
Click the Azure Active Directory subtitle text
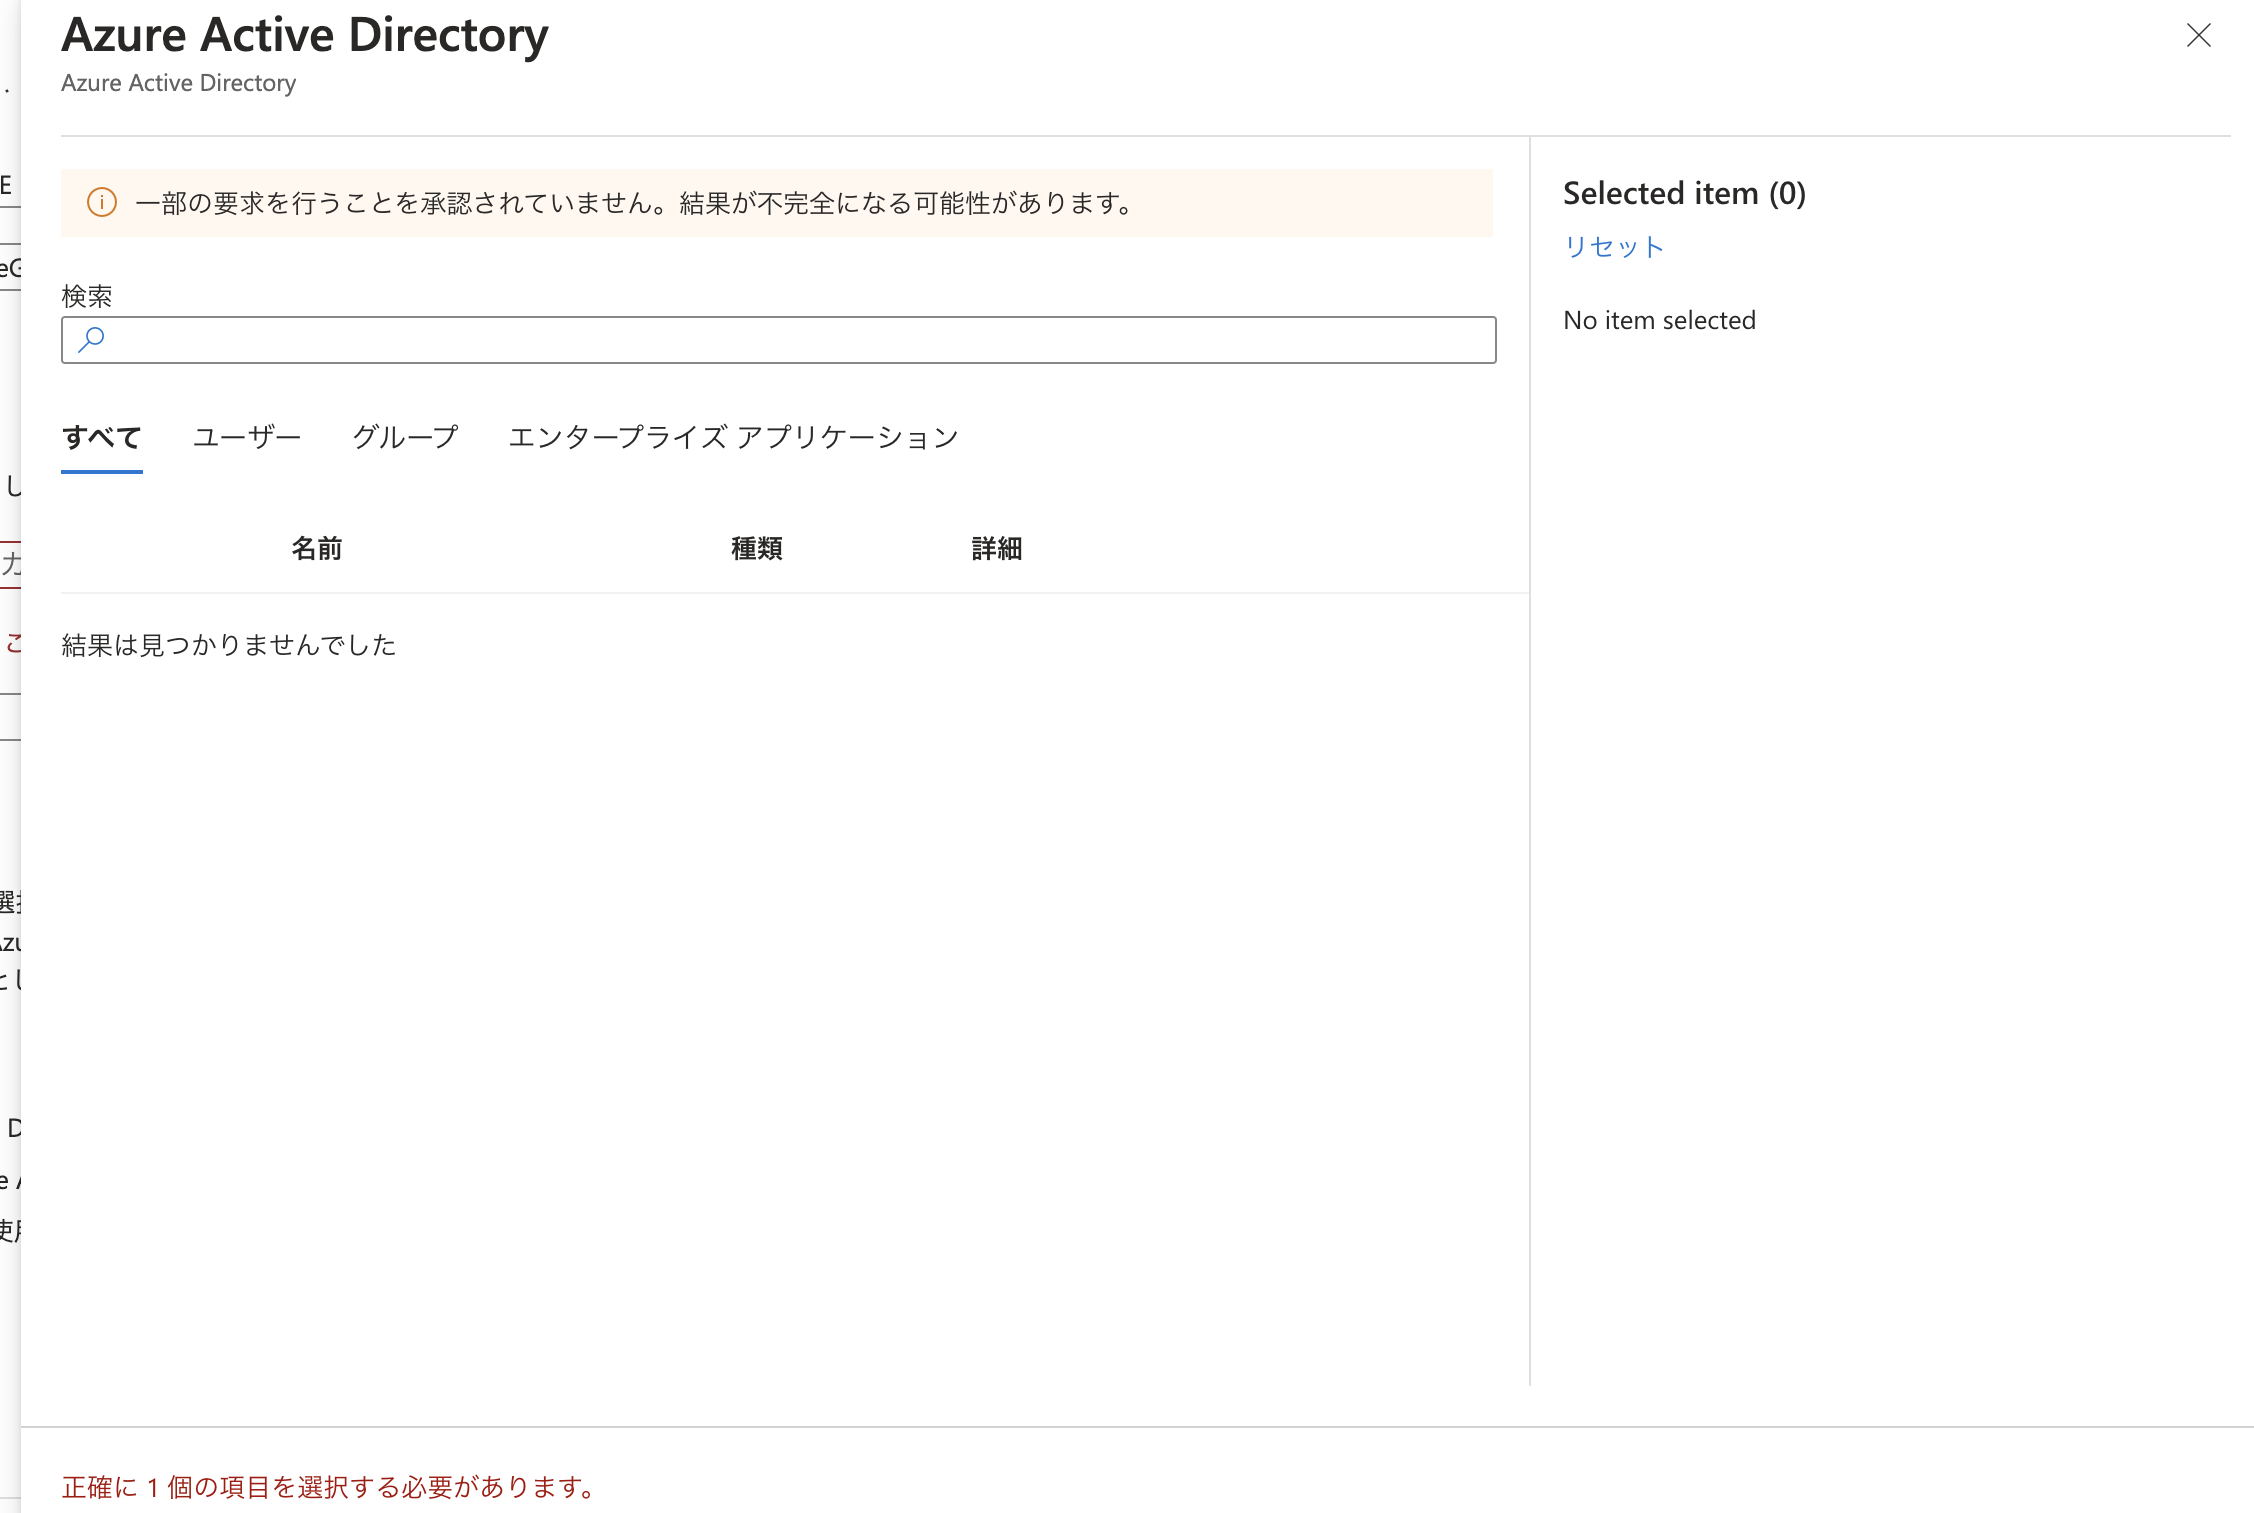click(x=178, y=83)
